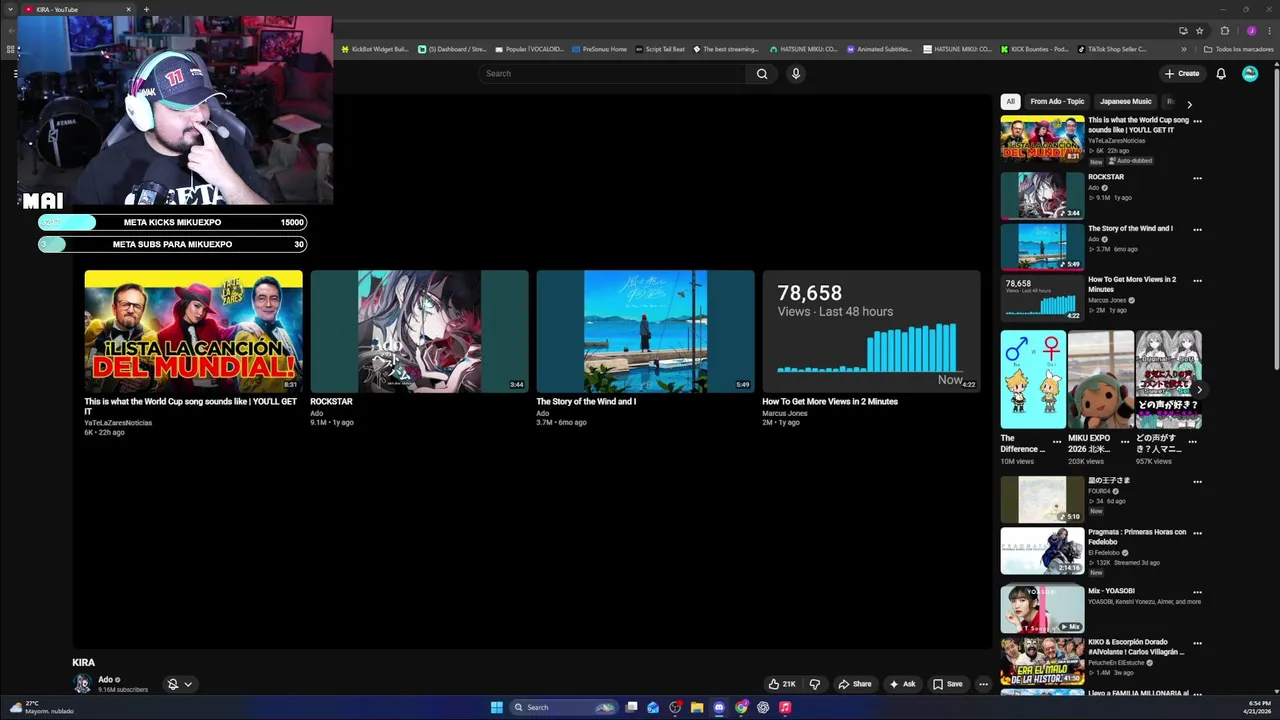1280x720 pixels.
Task: Open the Music app in taskbar
Action: [x=785, y=707]
